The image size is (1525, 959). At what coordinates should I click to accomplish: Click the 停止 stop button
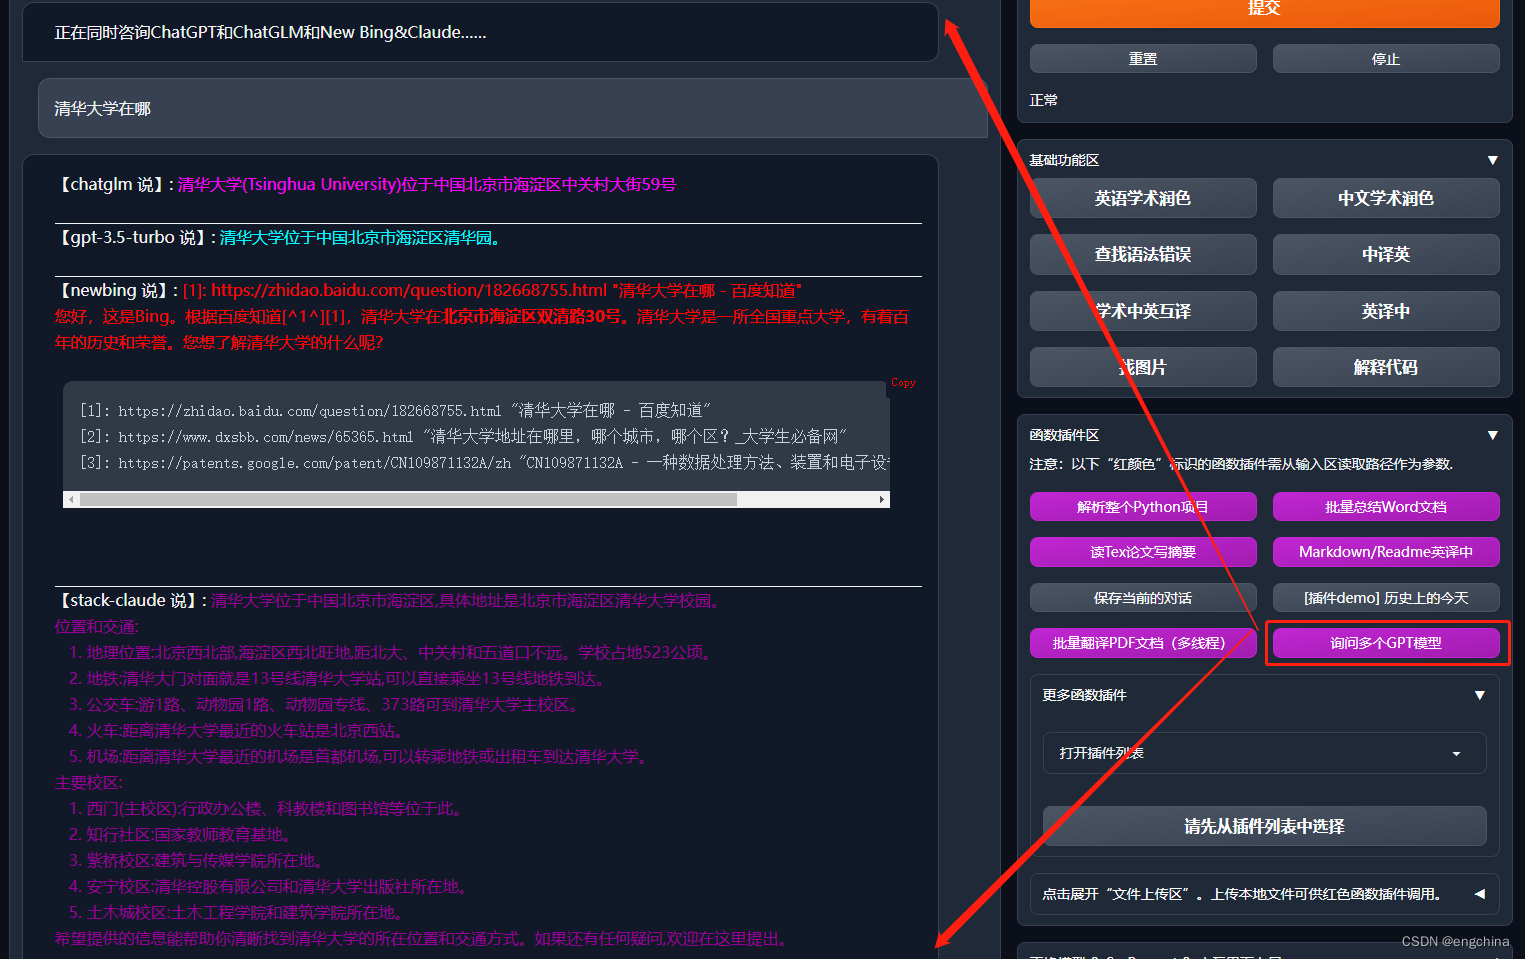(1386, 59)
